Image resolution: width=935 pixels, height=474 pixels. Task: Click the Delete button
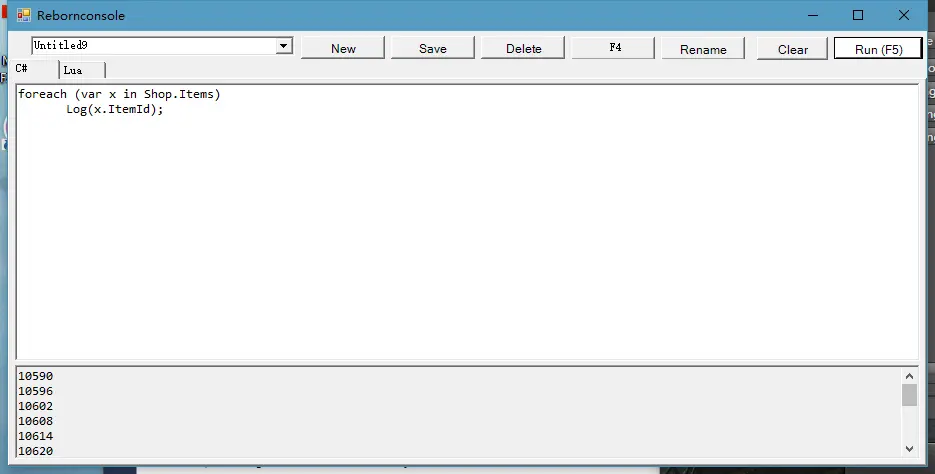523,49
